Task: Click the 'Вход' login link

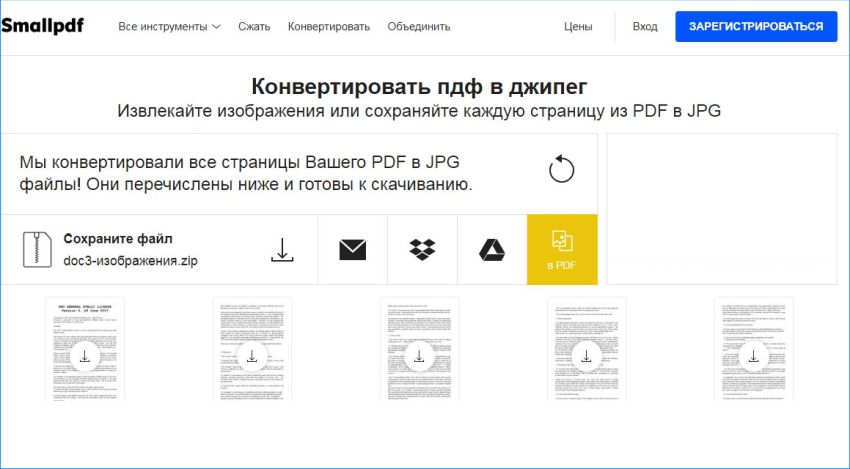Action: pos(645,27)
